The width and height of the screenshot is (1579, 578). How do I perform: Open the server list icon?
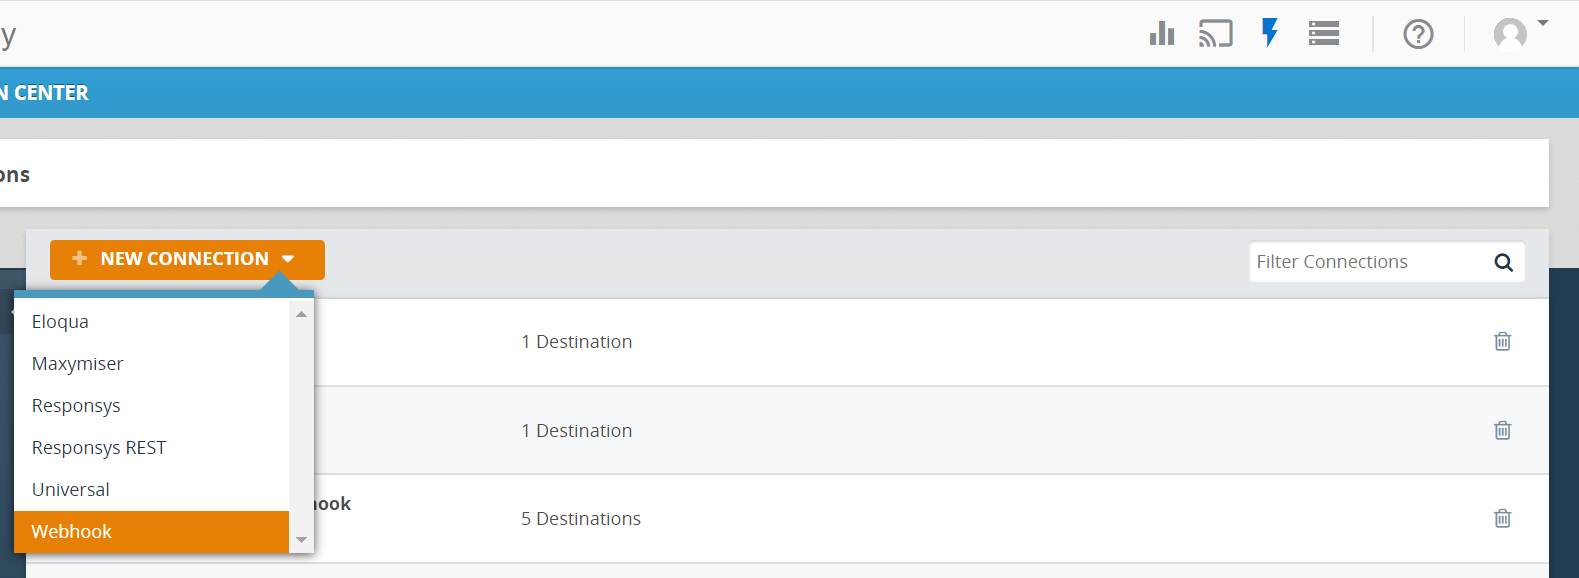pos(1323,34)
